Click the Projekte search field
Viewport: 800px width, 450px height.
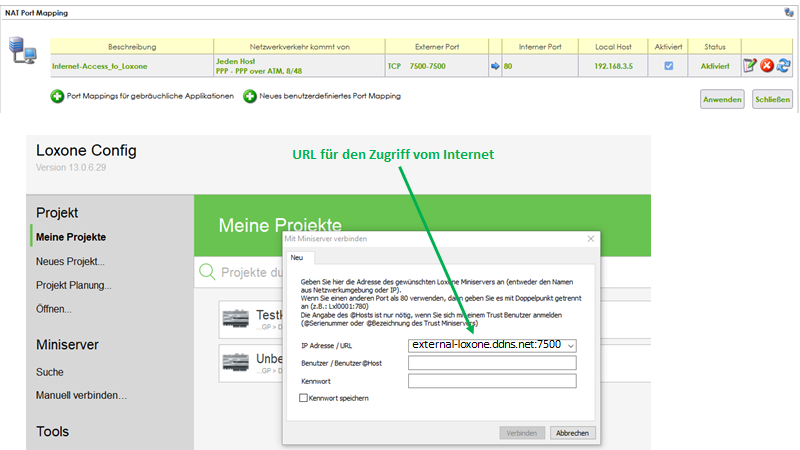[x=239, y=272]
